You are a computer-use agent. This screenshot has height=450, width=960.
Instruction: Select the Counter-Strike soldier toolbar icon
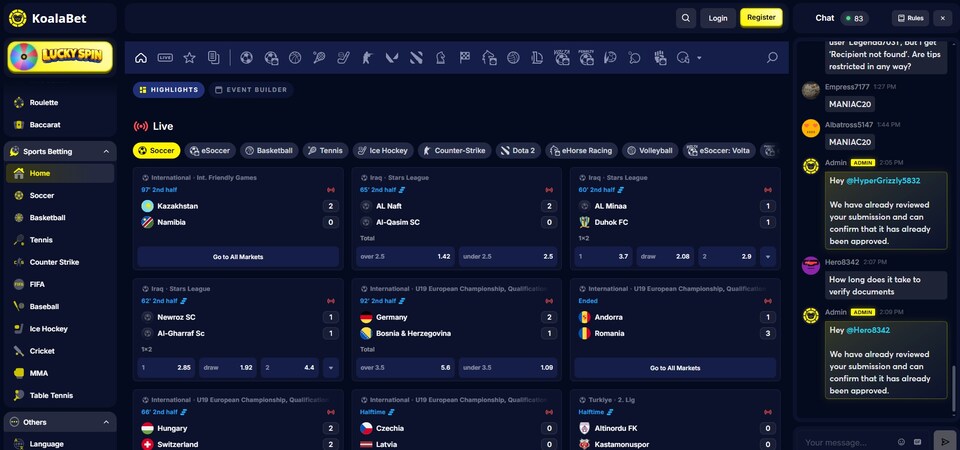(367, 58)
